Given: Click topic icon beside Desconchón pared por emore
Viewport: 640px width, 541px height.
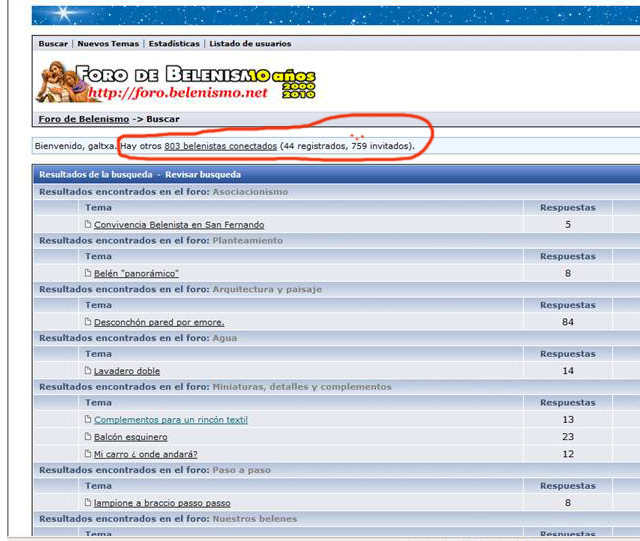Looking at the screenshot, I should coord(88,322).
